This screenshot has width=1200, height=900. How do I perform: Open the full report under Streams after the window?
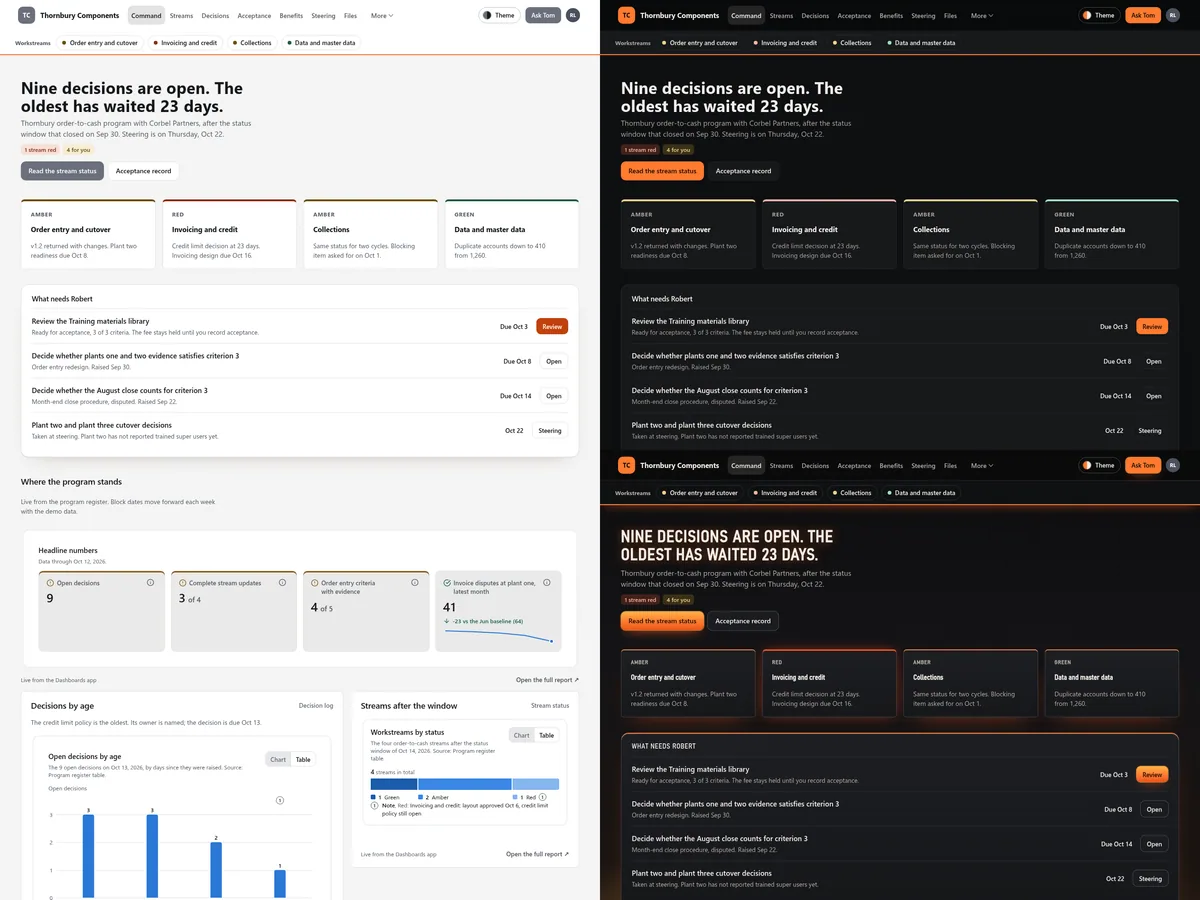(537, 854)
